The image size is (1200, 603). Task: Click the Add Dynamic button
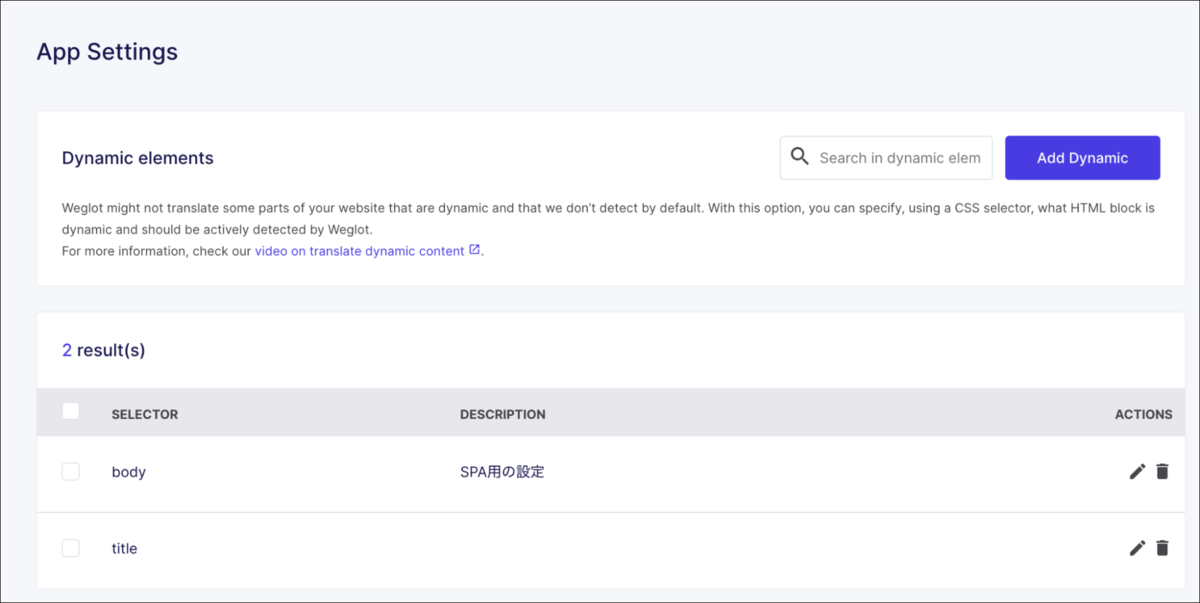[1082, 158]
